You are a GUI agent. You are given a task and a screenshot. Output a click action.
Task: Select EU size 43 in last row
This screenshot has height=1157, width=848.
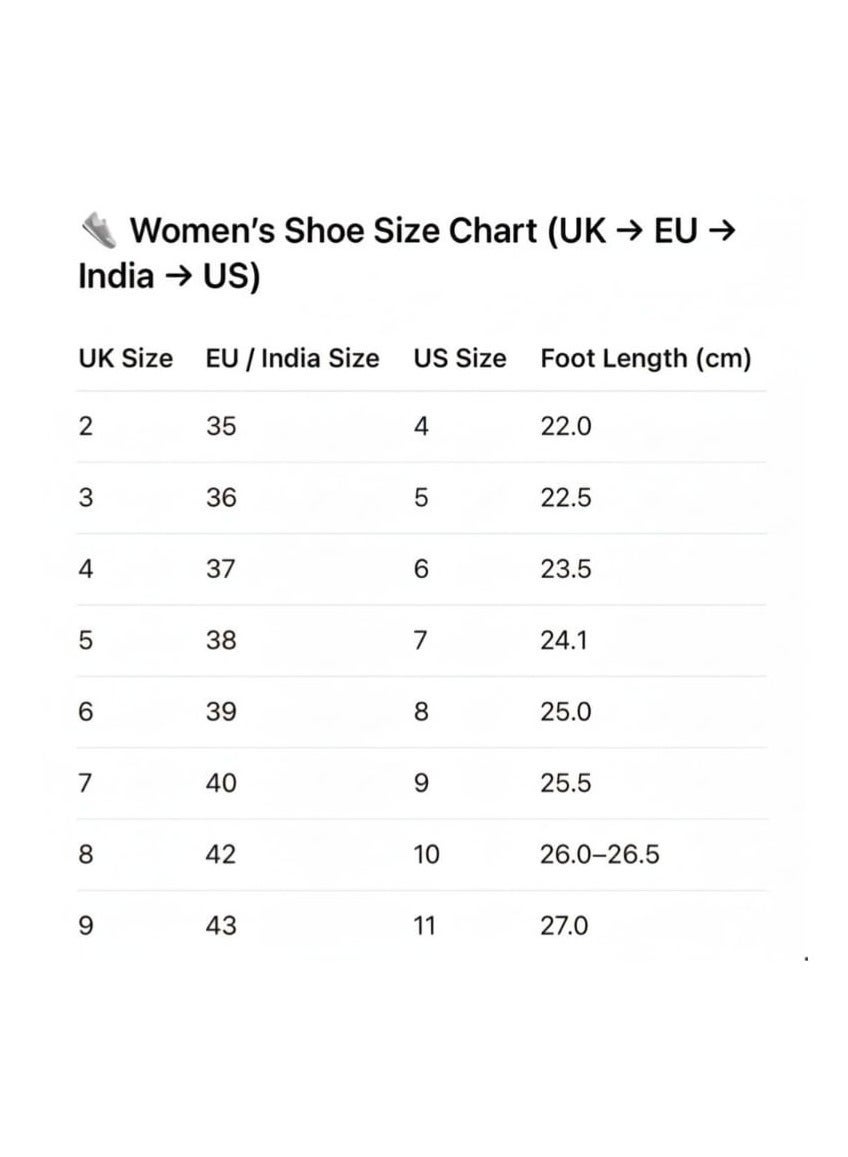pyautogui.click(x=221, y=925)
